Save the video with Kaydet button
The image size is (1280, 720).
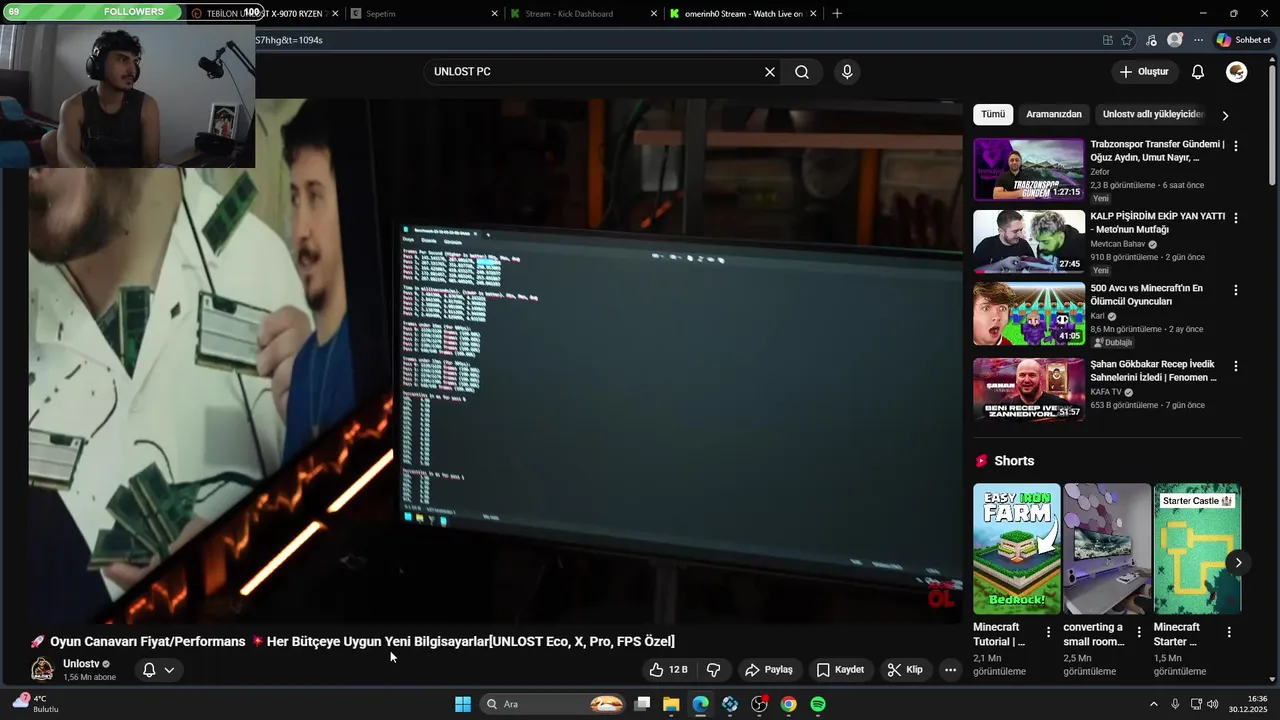840,670
